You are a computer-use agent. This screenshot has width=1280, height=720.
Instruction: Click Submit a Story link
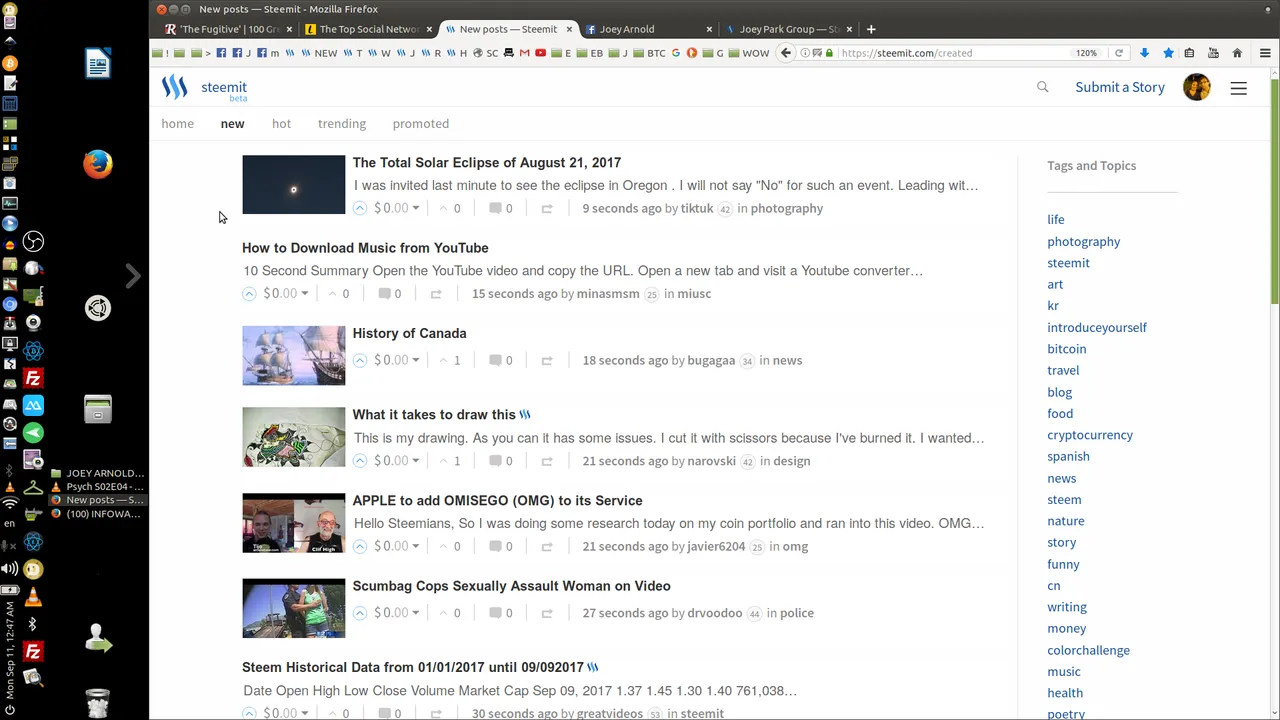point(1120,87)
